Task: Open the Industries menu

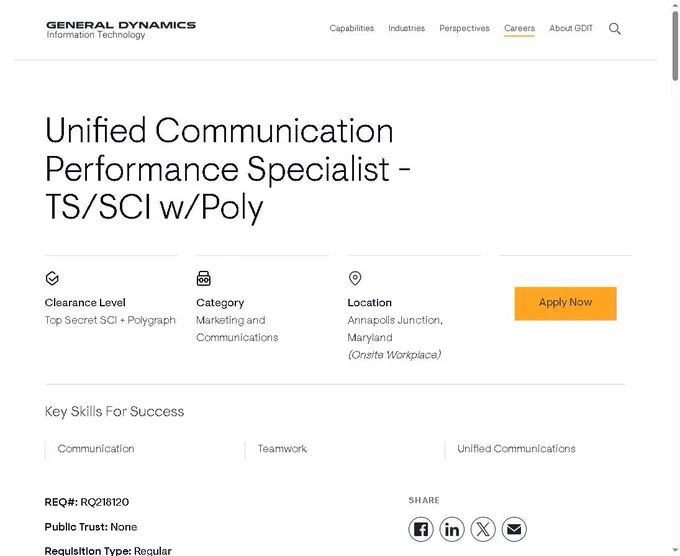Action: coord(406,28)
